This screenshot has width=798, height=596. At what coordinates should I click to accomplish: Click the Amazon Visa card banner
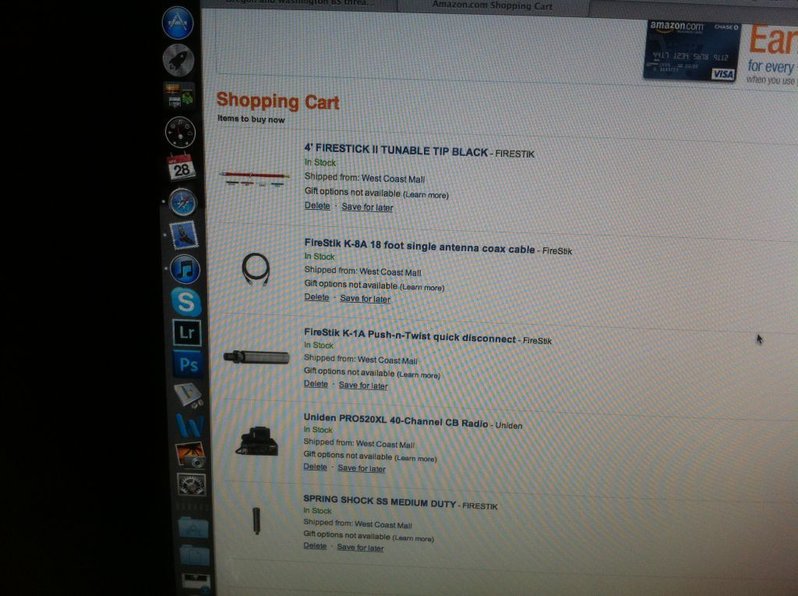[x=692, y=50]
